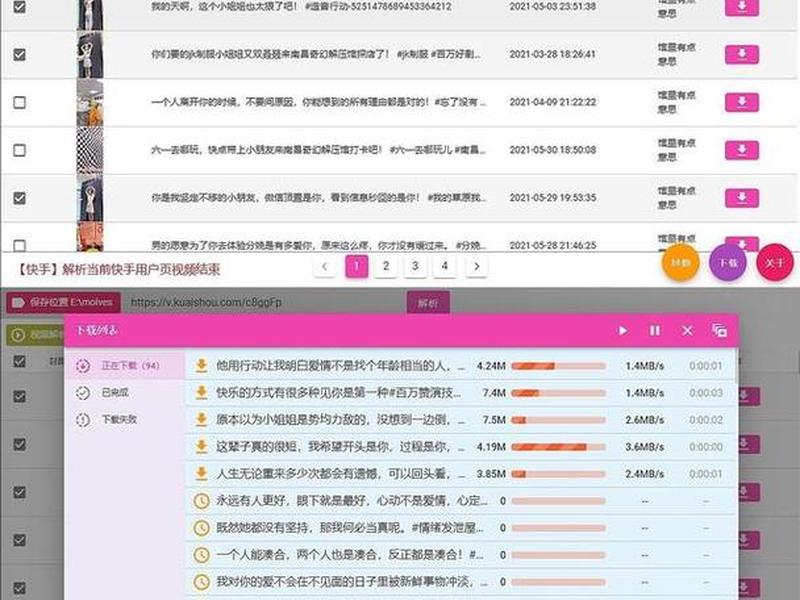Click the clock icon beside 既然她都没有坚持
The image size is (800, 600).
pyautogui.click(x=202, y=528)
